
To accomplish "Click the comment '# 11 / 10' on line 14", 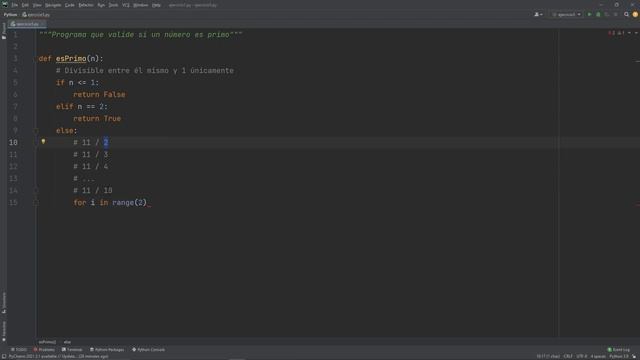I will (x=93, y=191).
